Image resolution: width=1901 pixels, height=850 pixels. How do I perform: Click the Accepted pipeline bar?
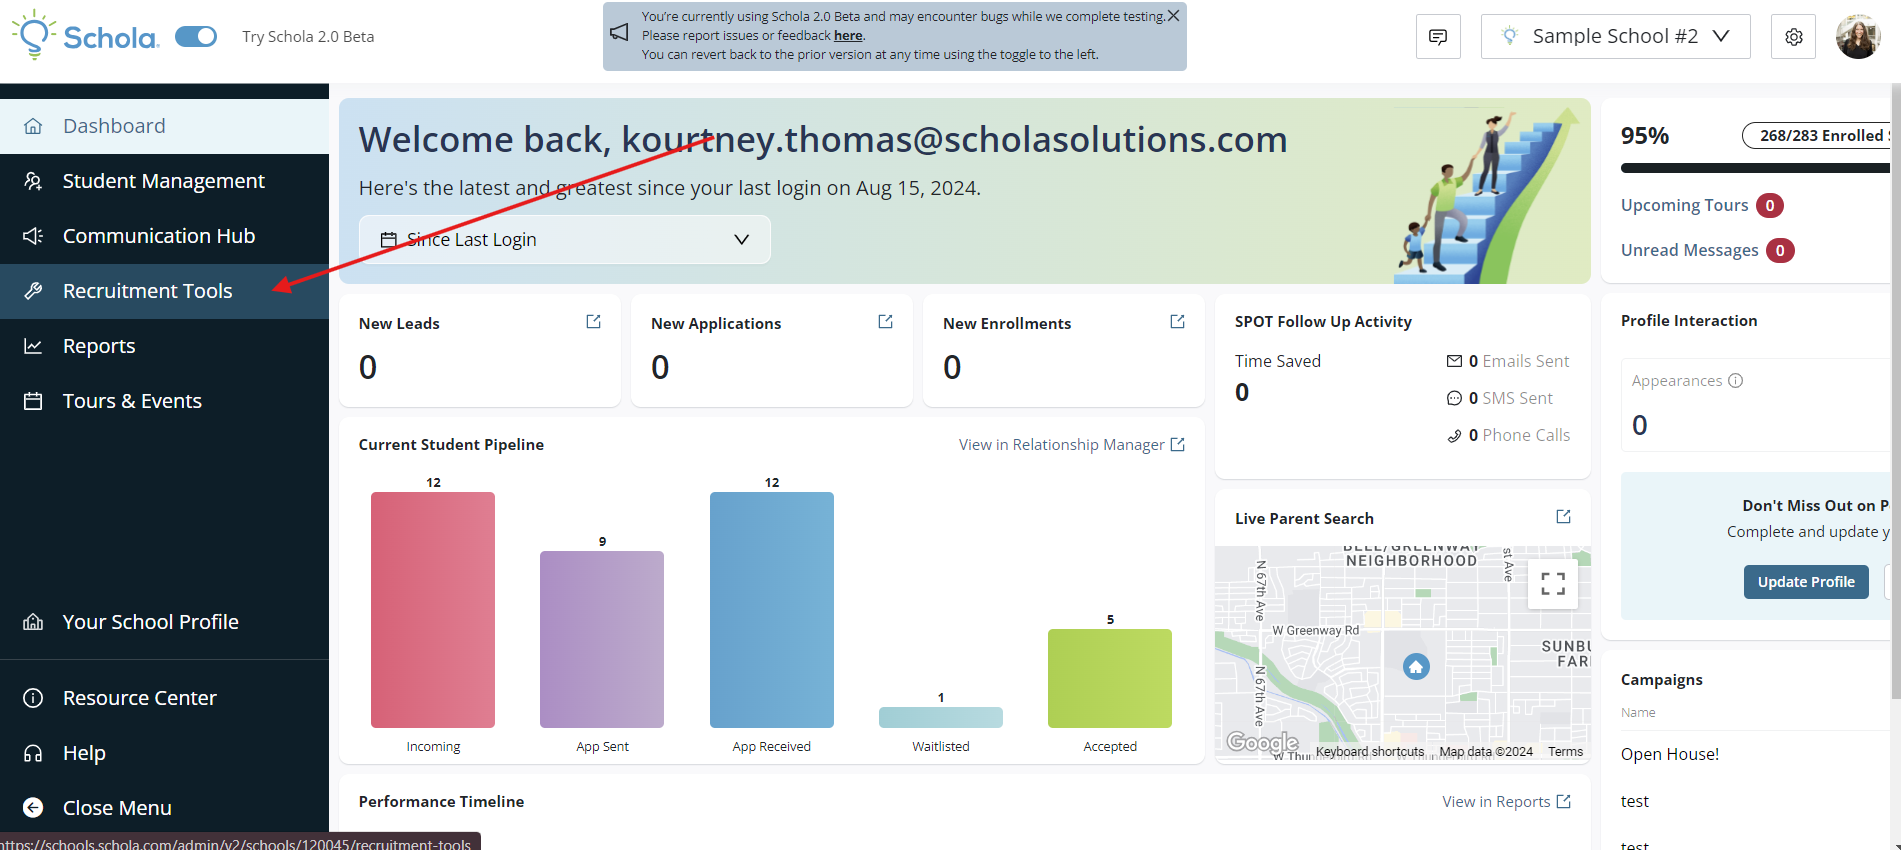(1110, 679)
